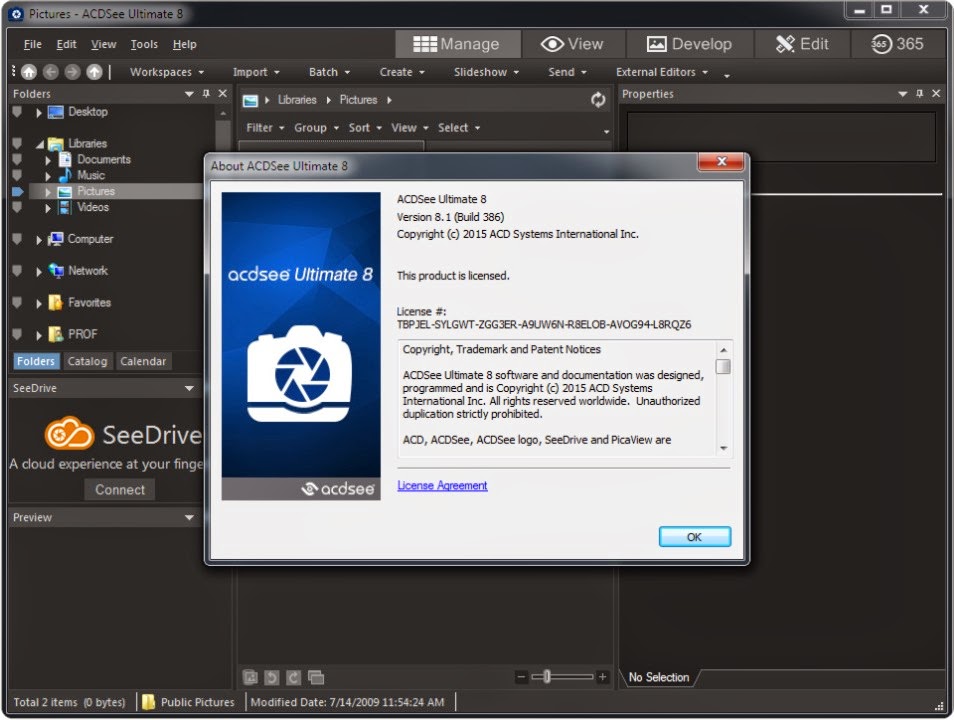Image resolution: width=954 pixels, height=720 pixels.
Task: Open the Workspaces dropdown menu
Action: pyautogui.click(x=166, y=72)
